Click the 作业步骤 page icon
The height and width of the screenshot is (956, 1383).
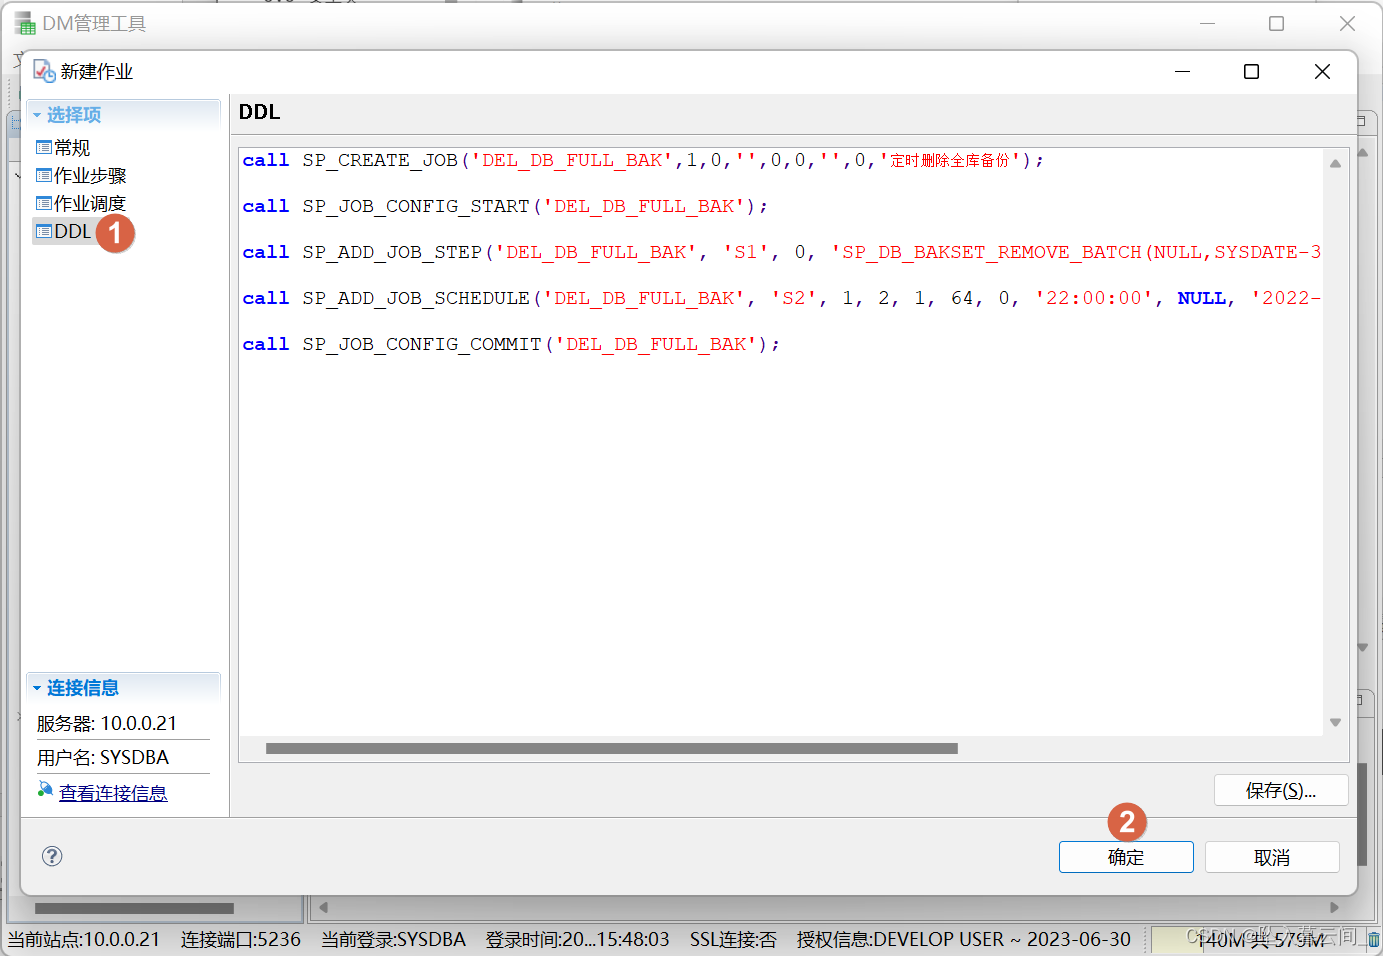point(44,176)
